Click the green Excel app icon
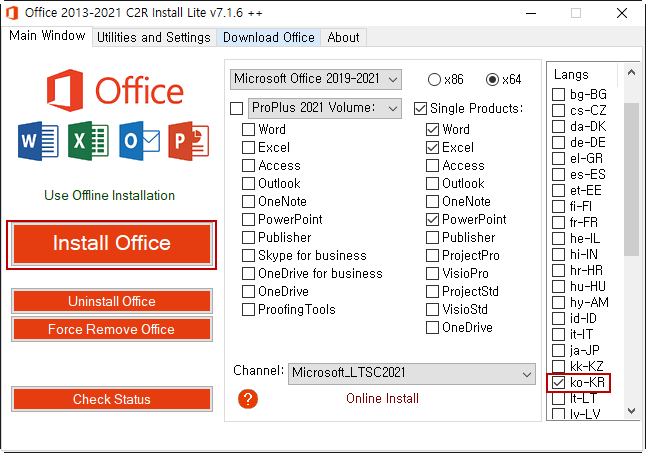Screen dimensions: 646x453 click(x=89, y=141)
